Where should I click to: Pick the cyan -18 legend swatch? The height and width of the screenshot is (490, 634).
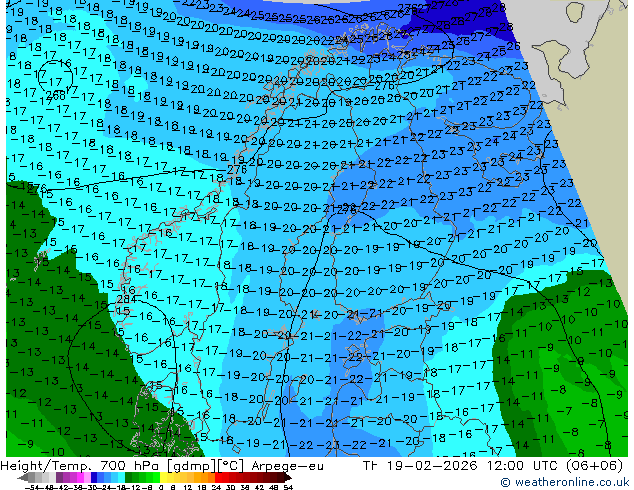tap(122, 478)
